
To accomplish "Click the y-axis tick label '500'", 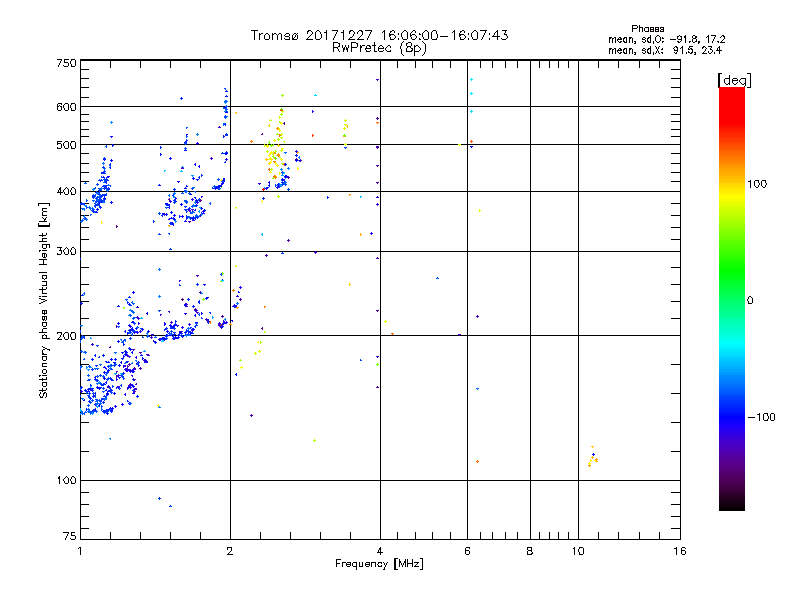I will (x=66, y=145).
